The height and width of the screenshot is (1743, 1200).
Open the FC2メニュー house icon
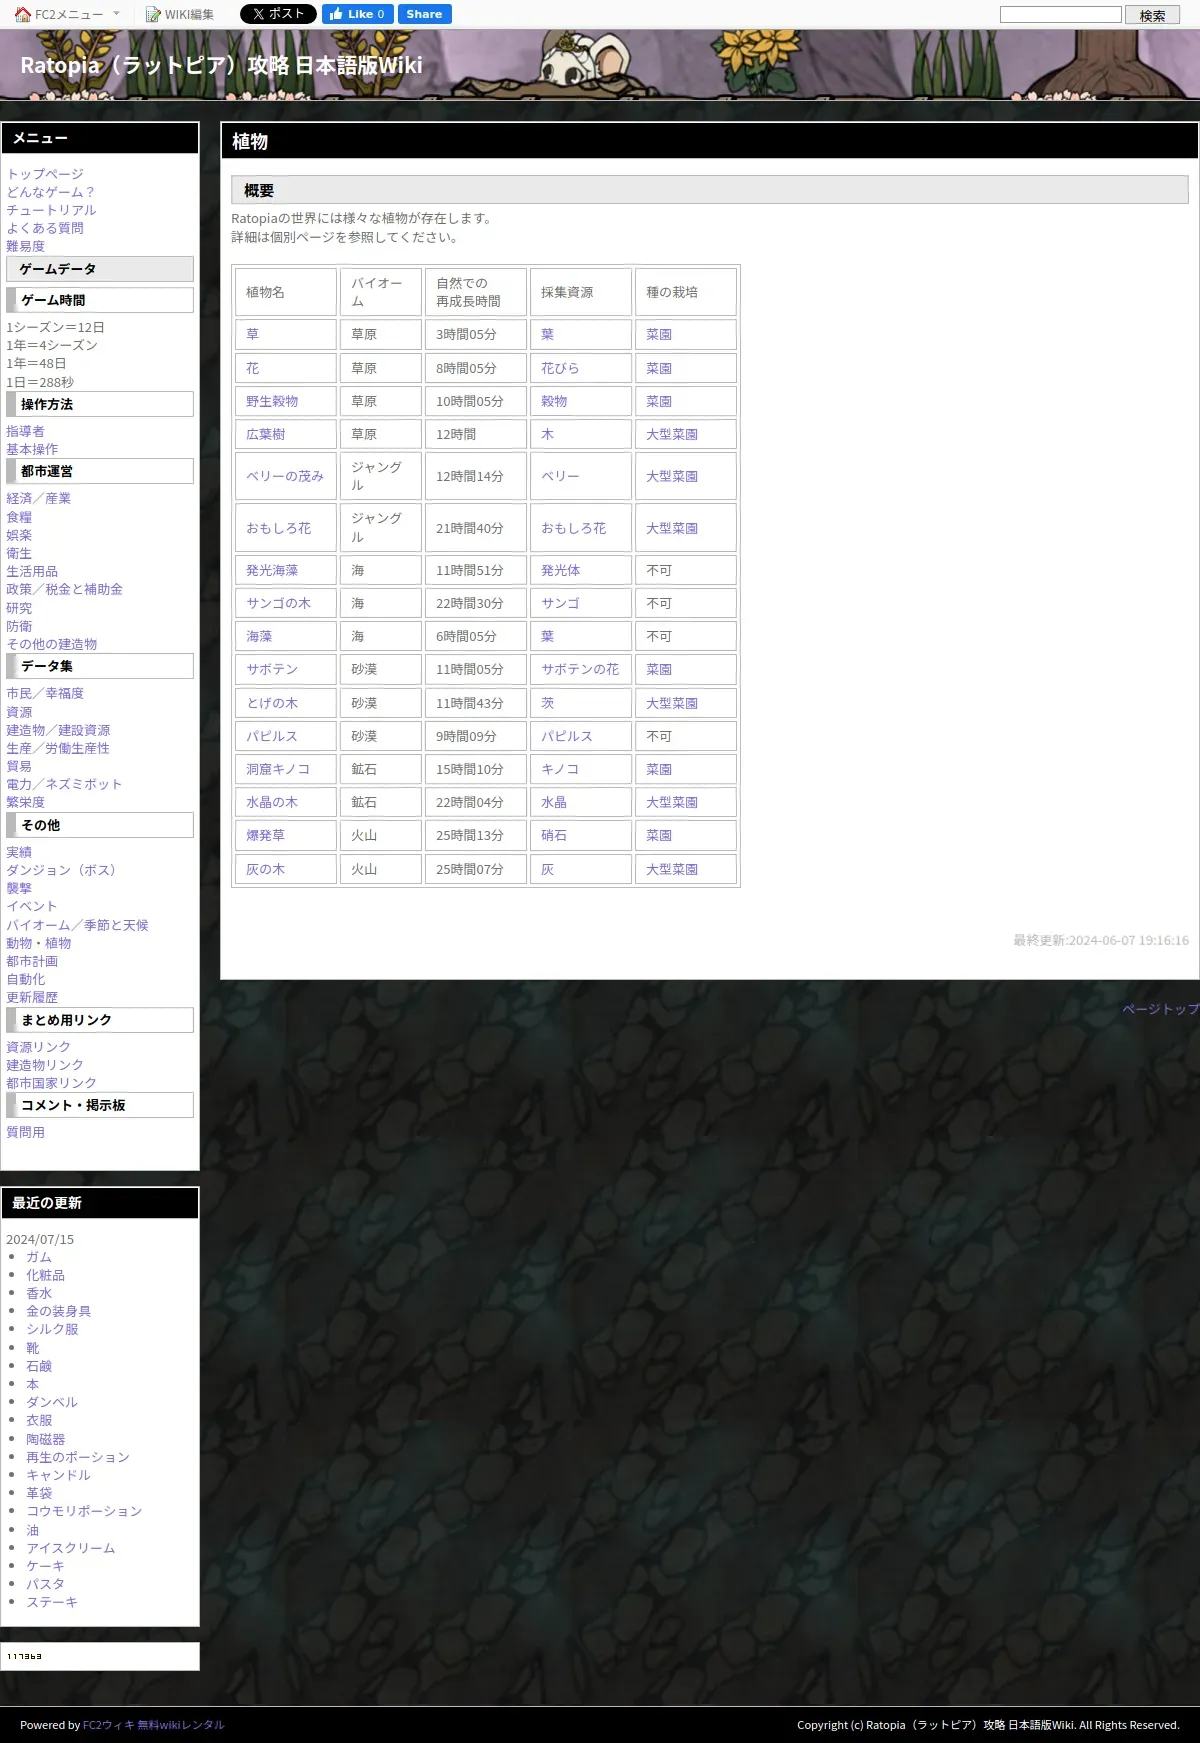pos(23,14)
